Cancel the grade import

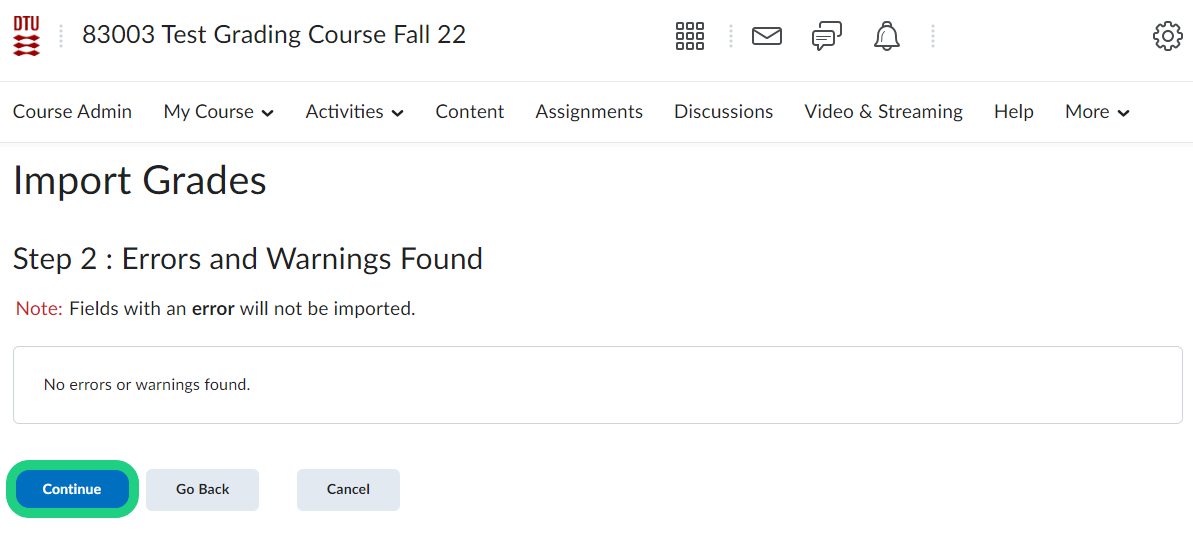(348, 490)
